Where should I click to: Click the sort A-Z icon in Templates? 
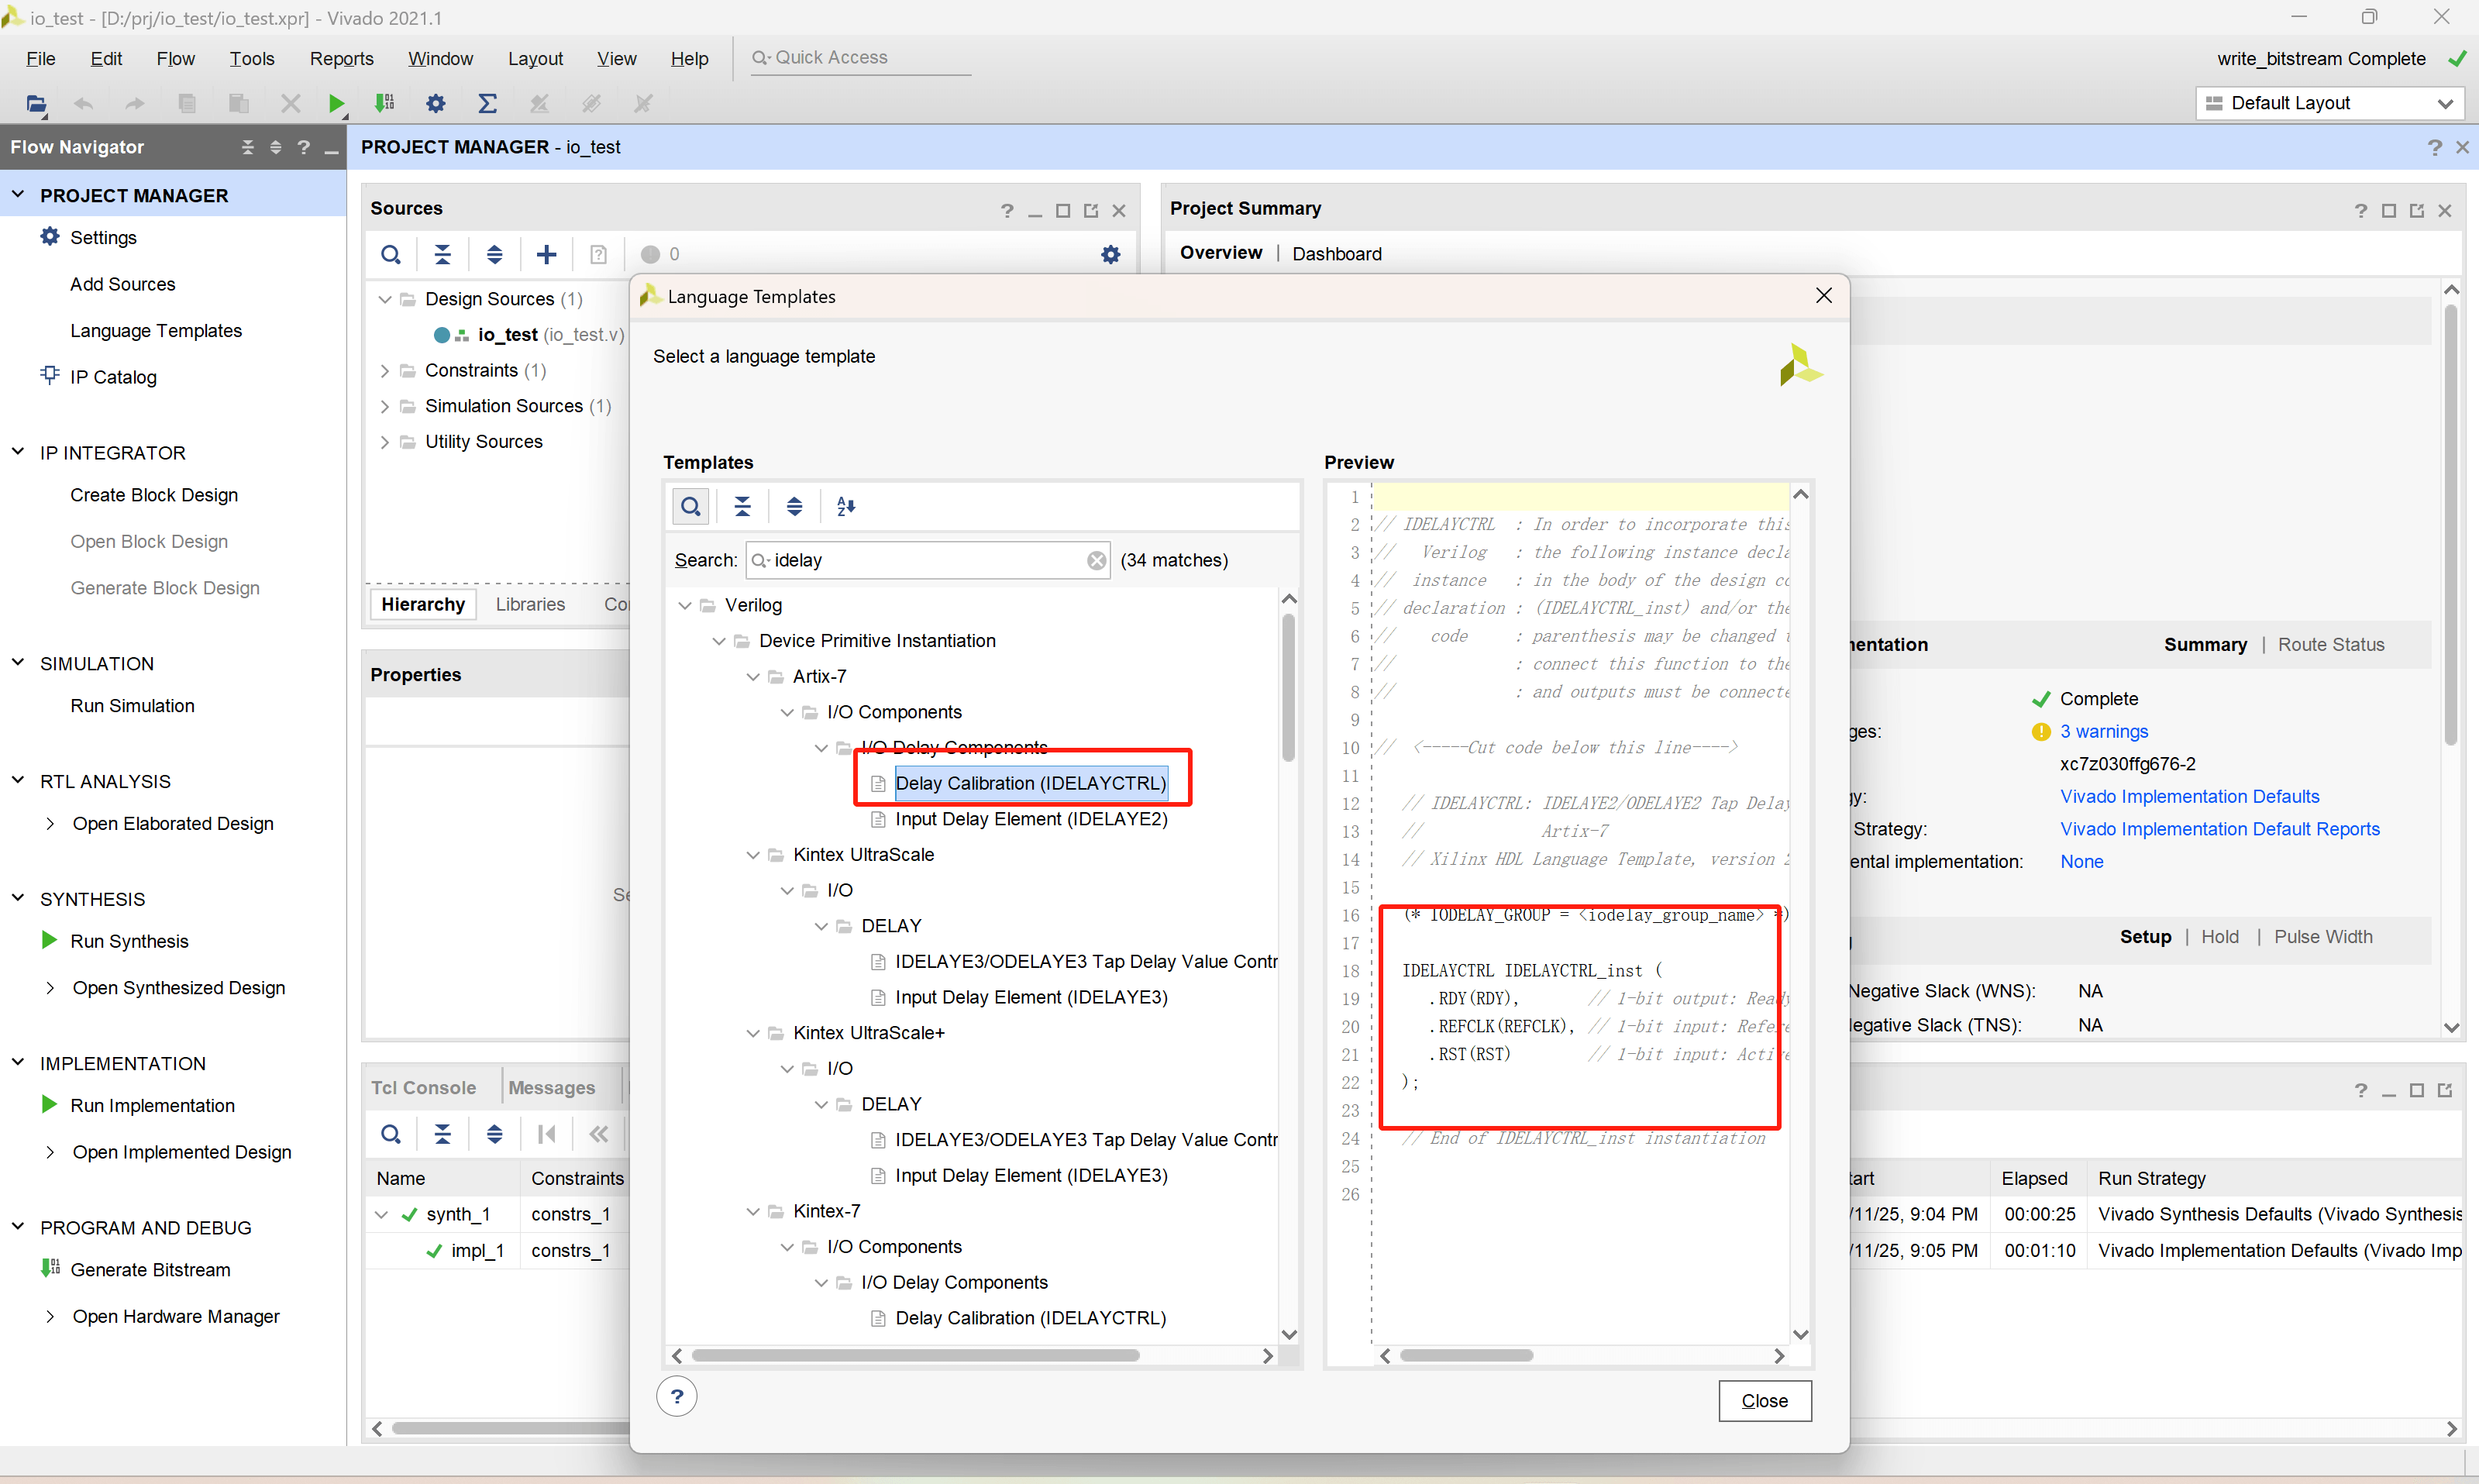(x=846, y=506)
